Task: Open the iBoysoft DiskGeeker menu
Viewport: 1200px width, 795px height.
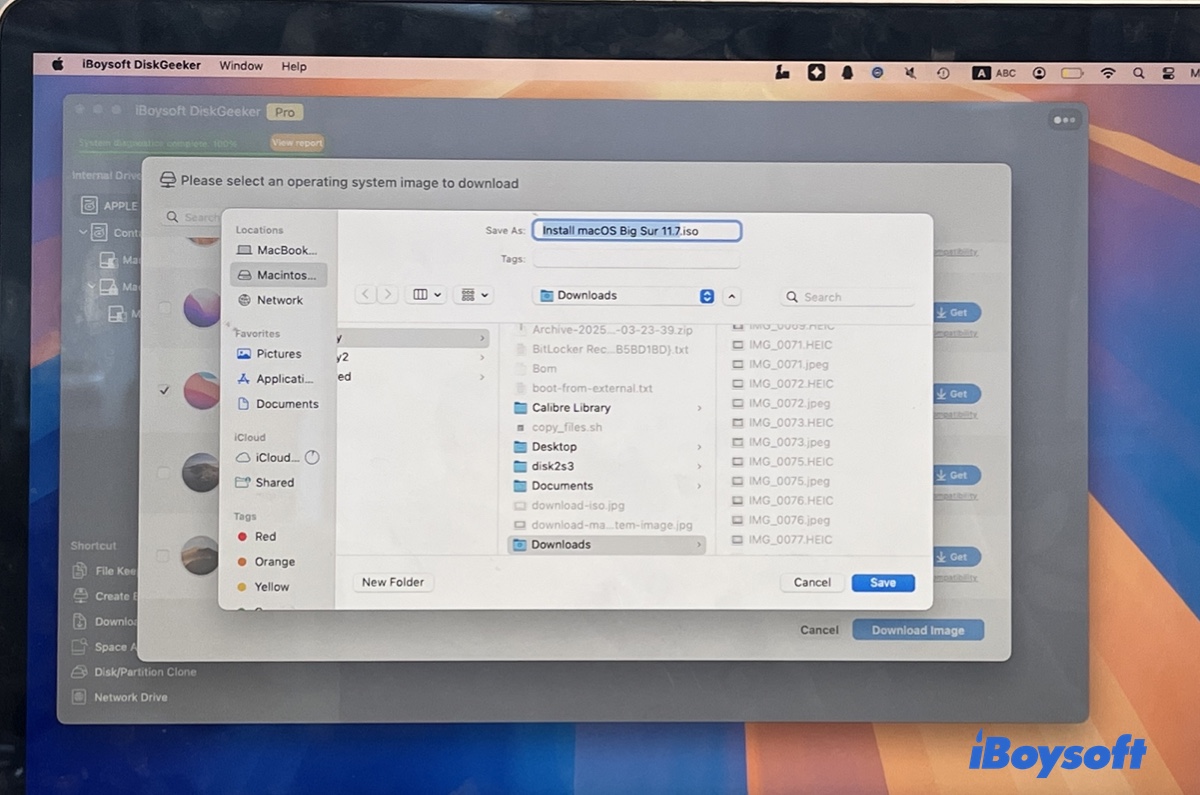Action: coord(141,65)
